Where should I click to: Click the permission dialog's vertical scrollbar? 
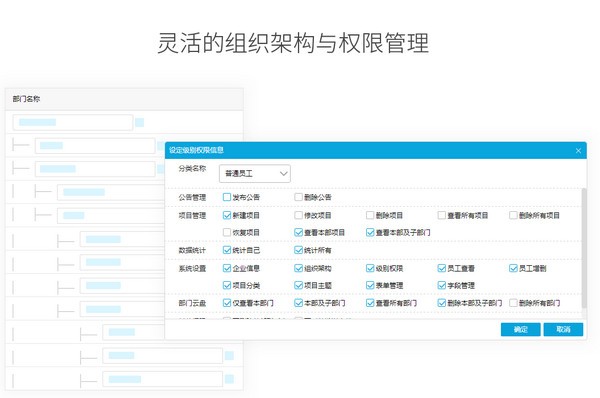[584, 248]
